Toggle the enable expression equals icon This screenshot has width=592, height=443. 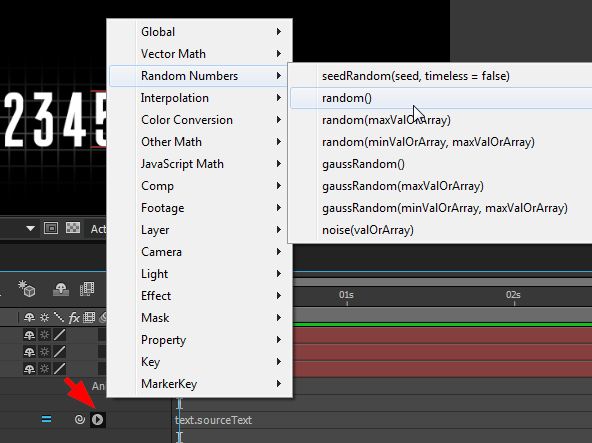[46, 419]
